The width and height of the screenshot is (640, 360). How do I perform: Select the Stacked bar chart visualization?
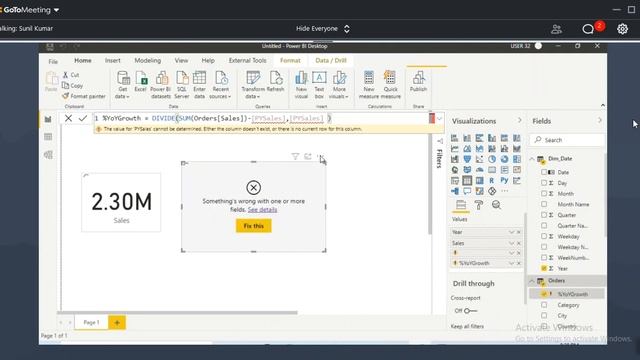coord(455,138)
